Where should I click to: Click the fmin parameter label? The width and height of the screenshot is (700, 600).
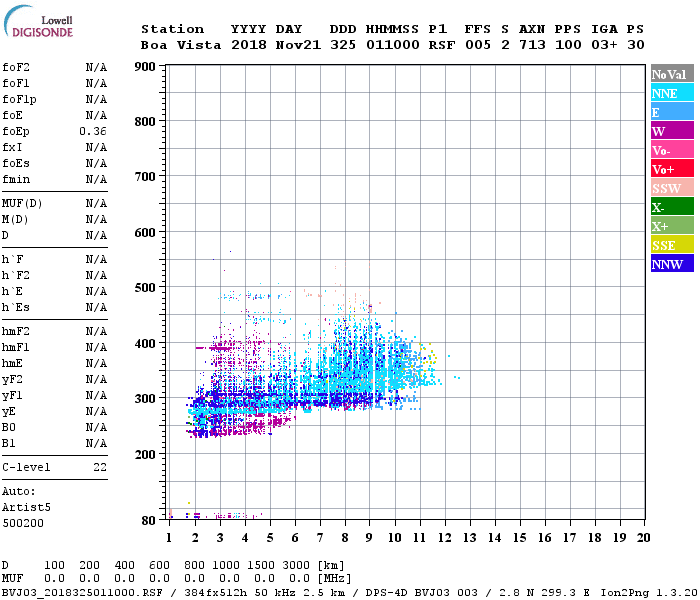coord(16,179)
